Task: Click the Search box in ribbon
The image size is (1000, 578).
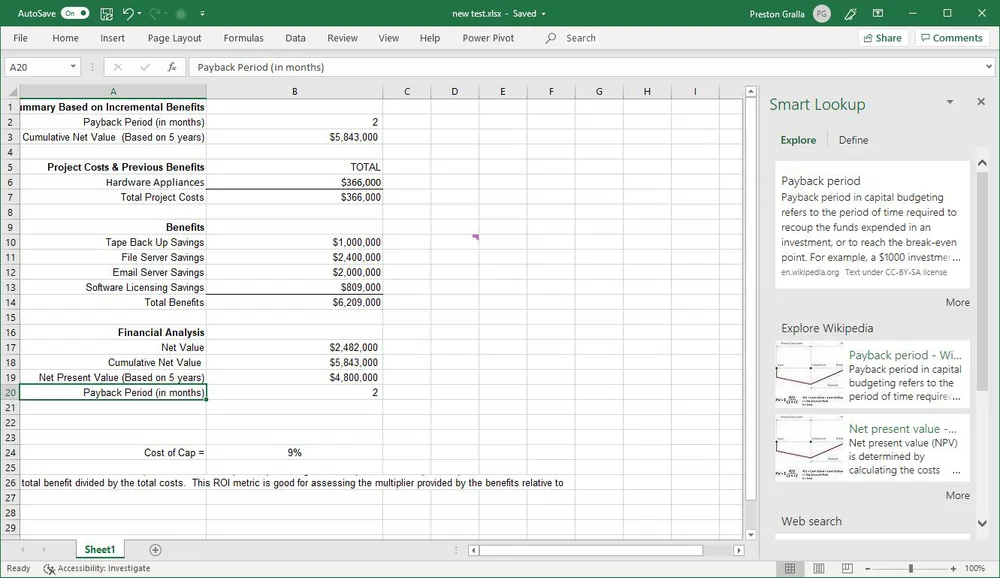Action: click(x=571, y=38)
